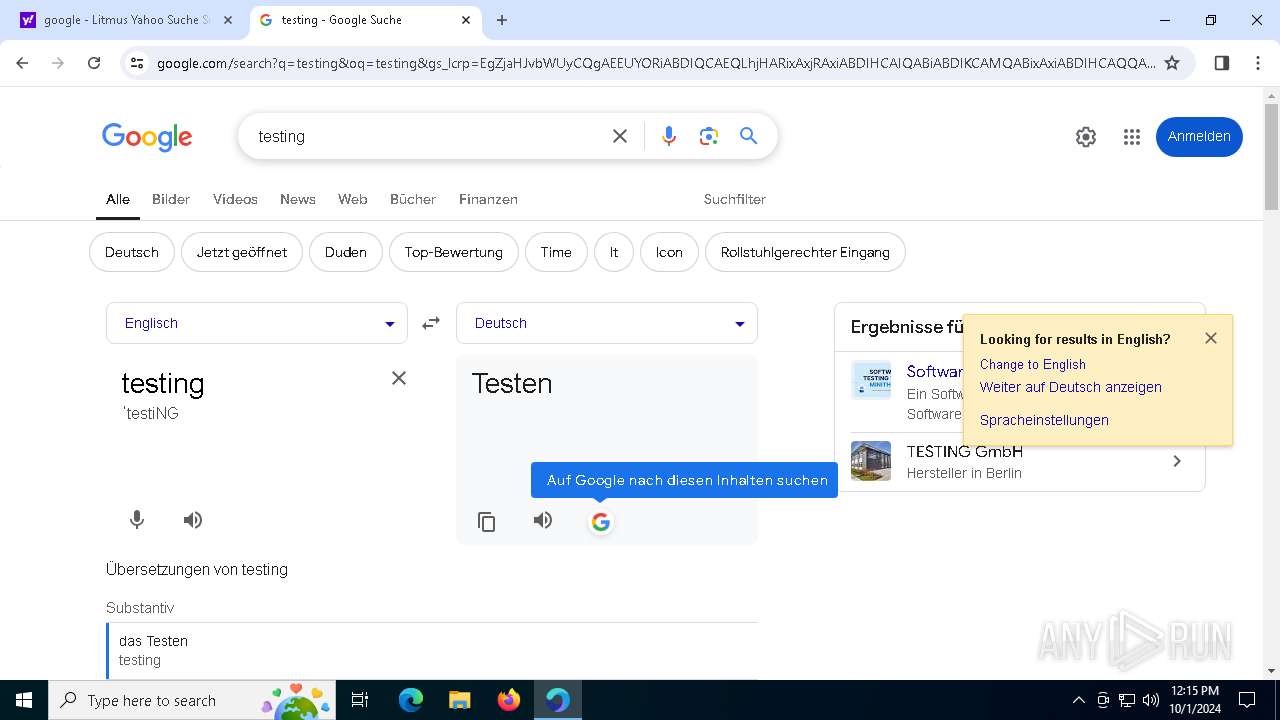Copy the translation 'Testen' to clipboard
This screenshot has width=1280, height=720.
click(487, 522)
